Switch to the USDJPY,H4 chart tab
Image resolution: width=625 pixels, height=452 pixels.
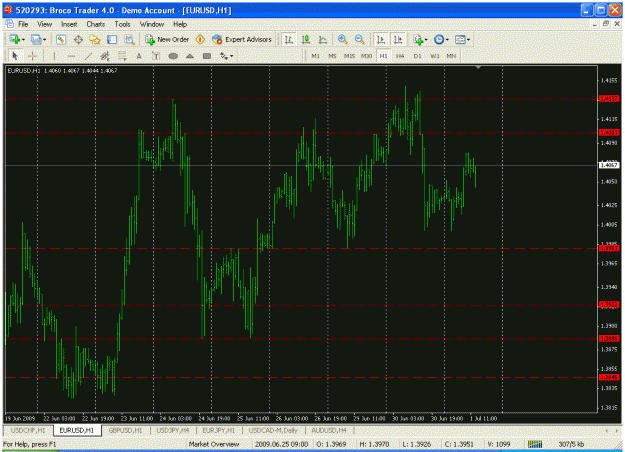pyautogui.click(x=173, y=430)
